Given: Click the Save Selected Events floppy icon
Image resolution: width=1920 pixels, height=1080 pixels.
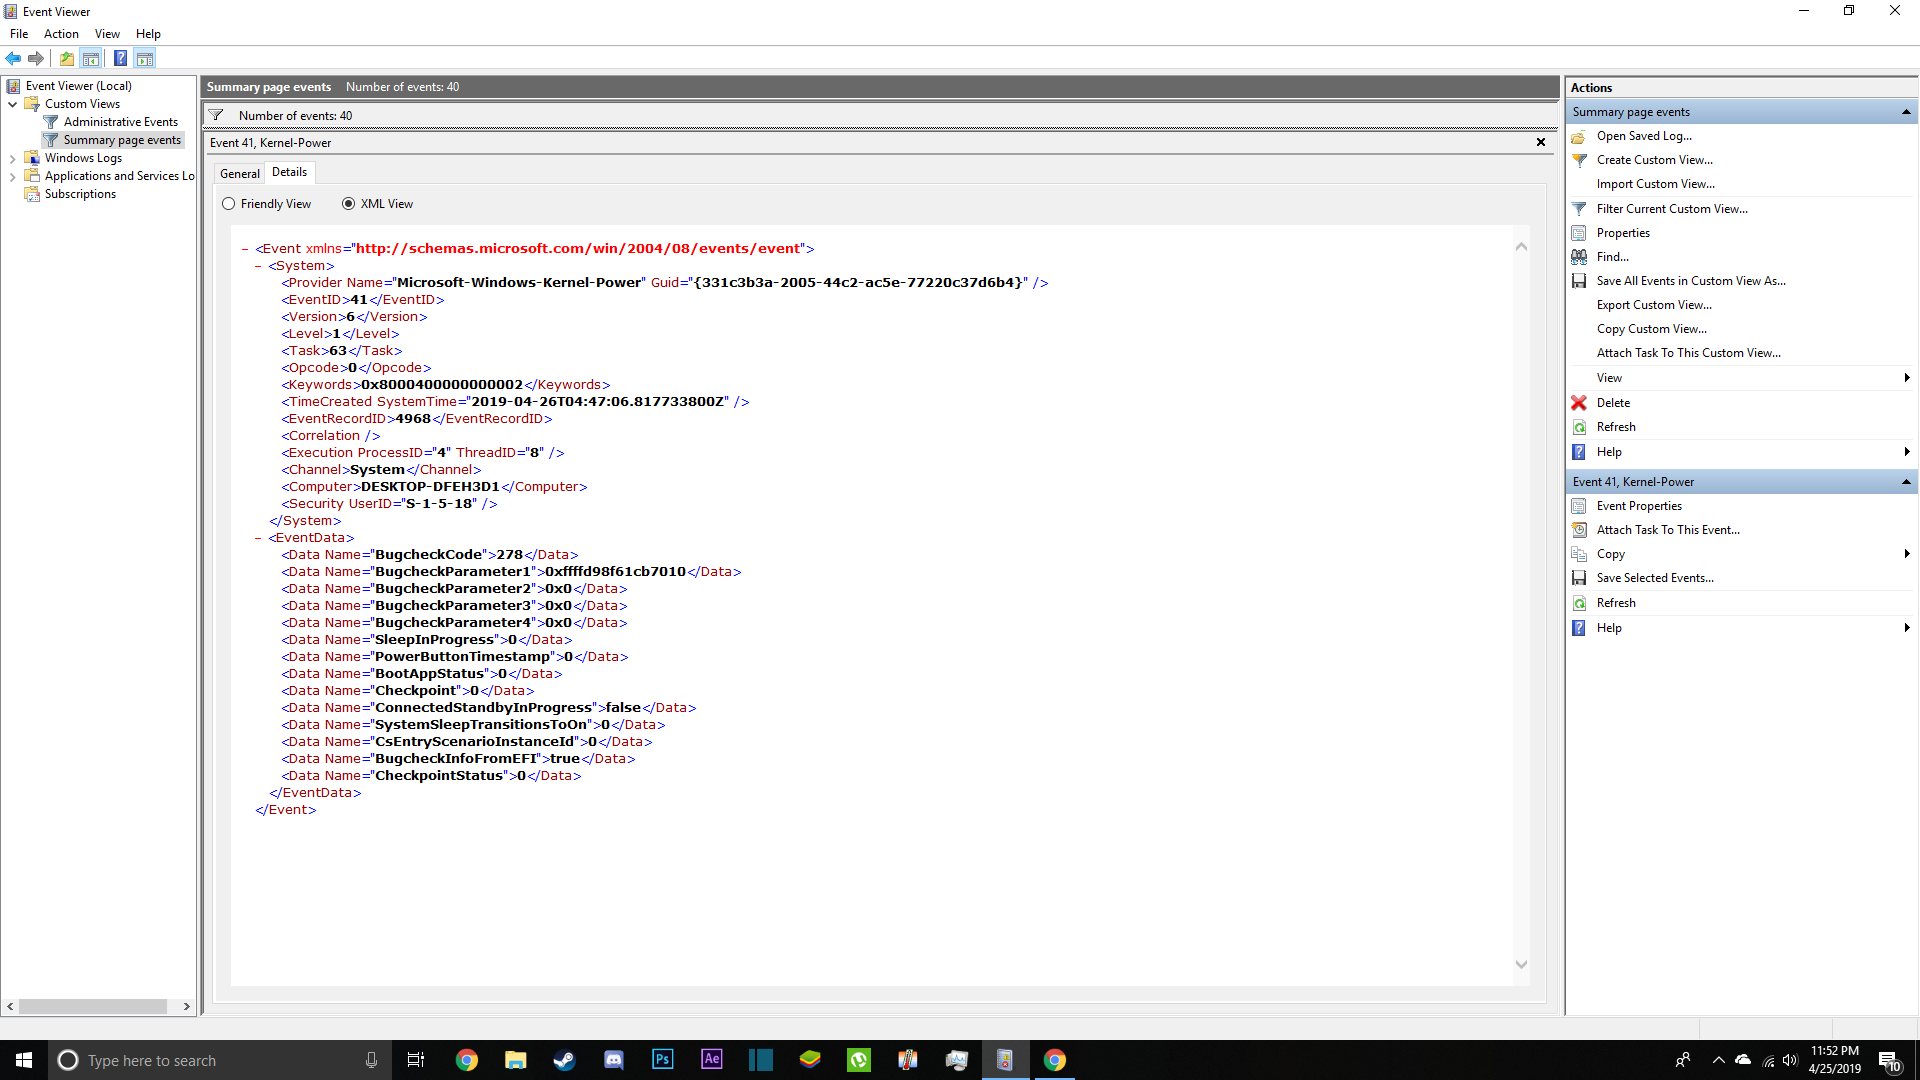Looking at the screenshot, I should [1579, 578].
